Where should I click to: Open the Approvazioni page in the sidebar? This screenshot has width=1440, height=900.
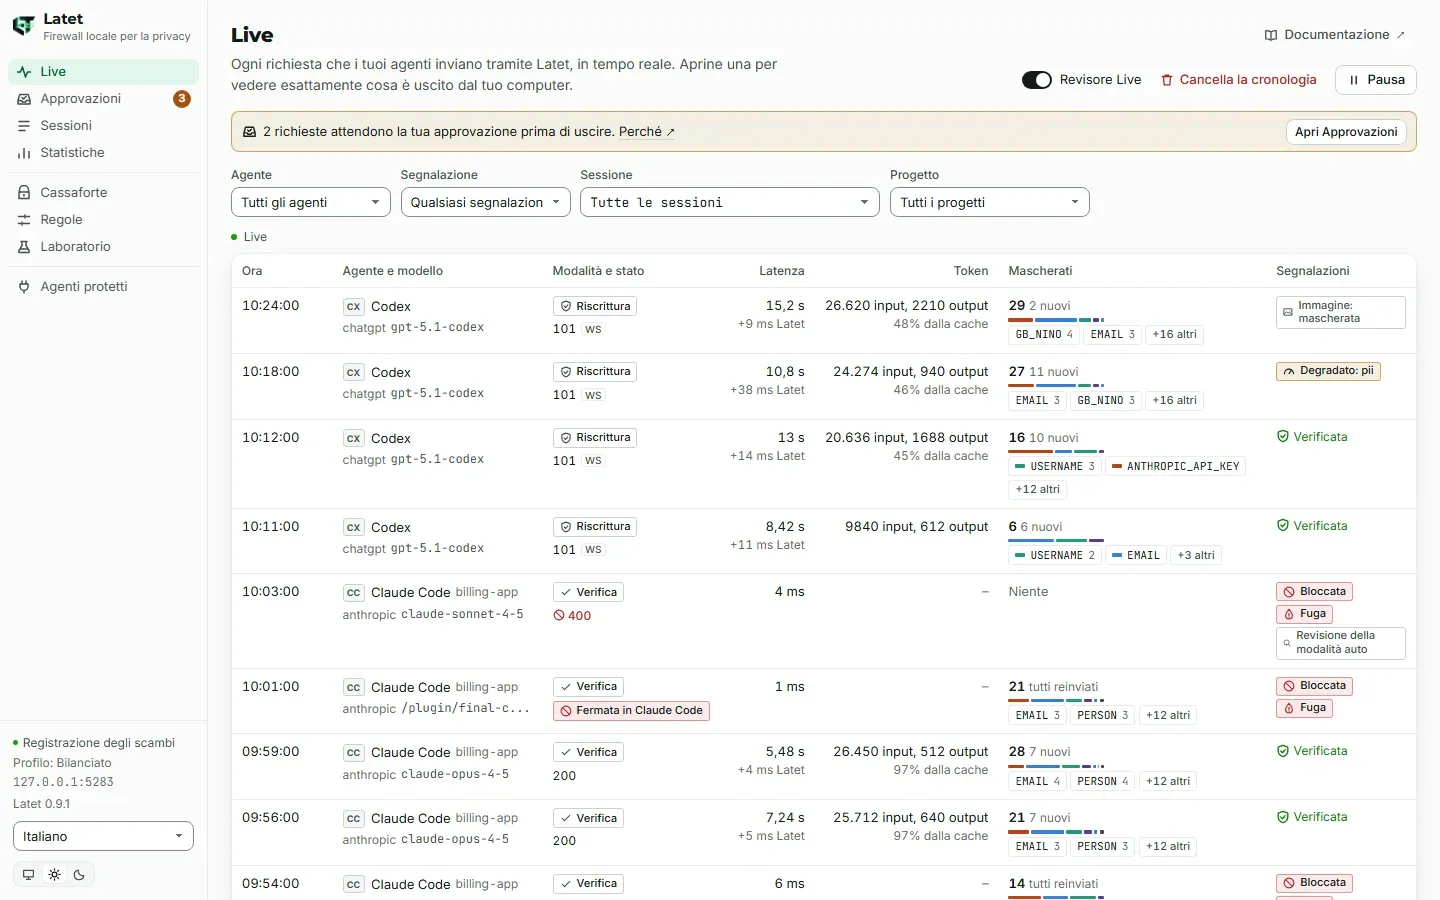(104, 99)
